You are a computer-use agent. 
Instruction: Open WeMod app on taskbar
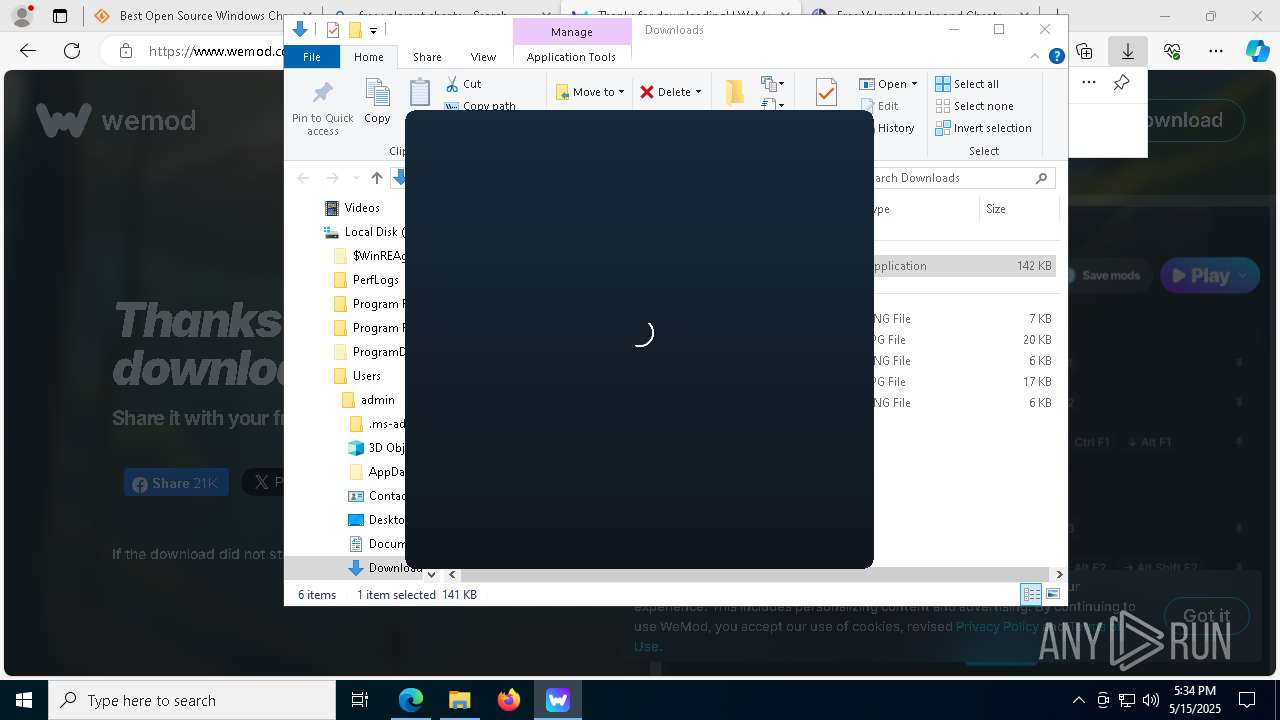tap(558, 700)
